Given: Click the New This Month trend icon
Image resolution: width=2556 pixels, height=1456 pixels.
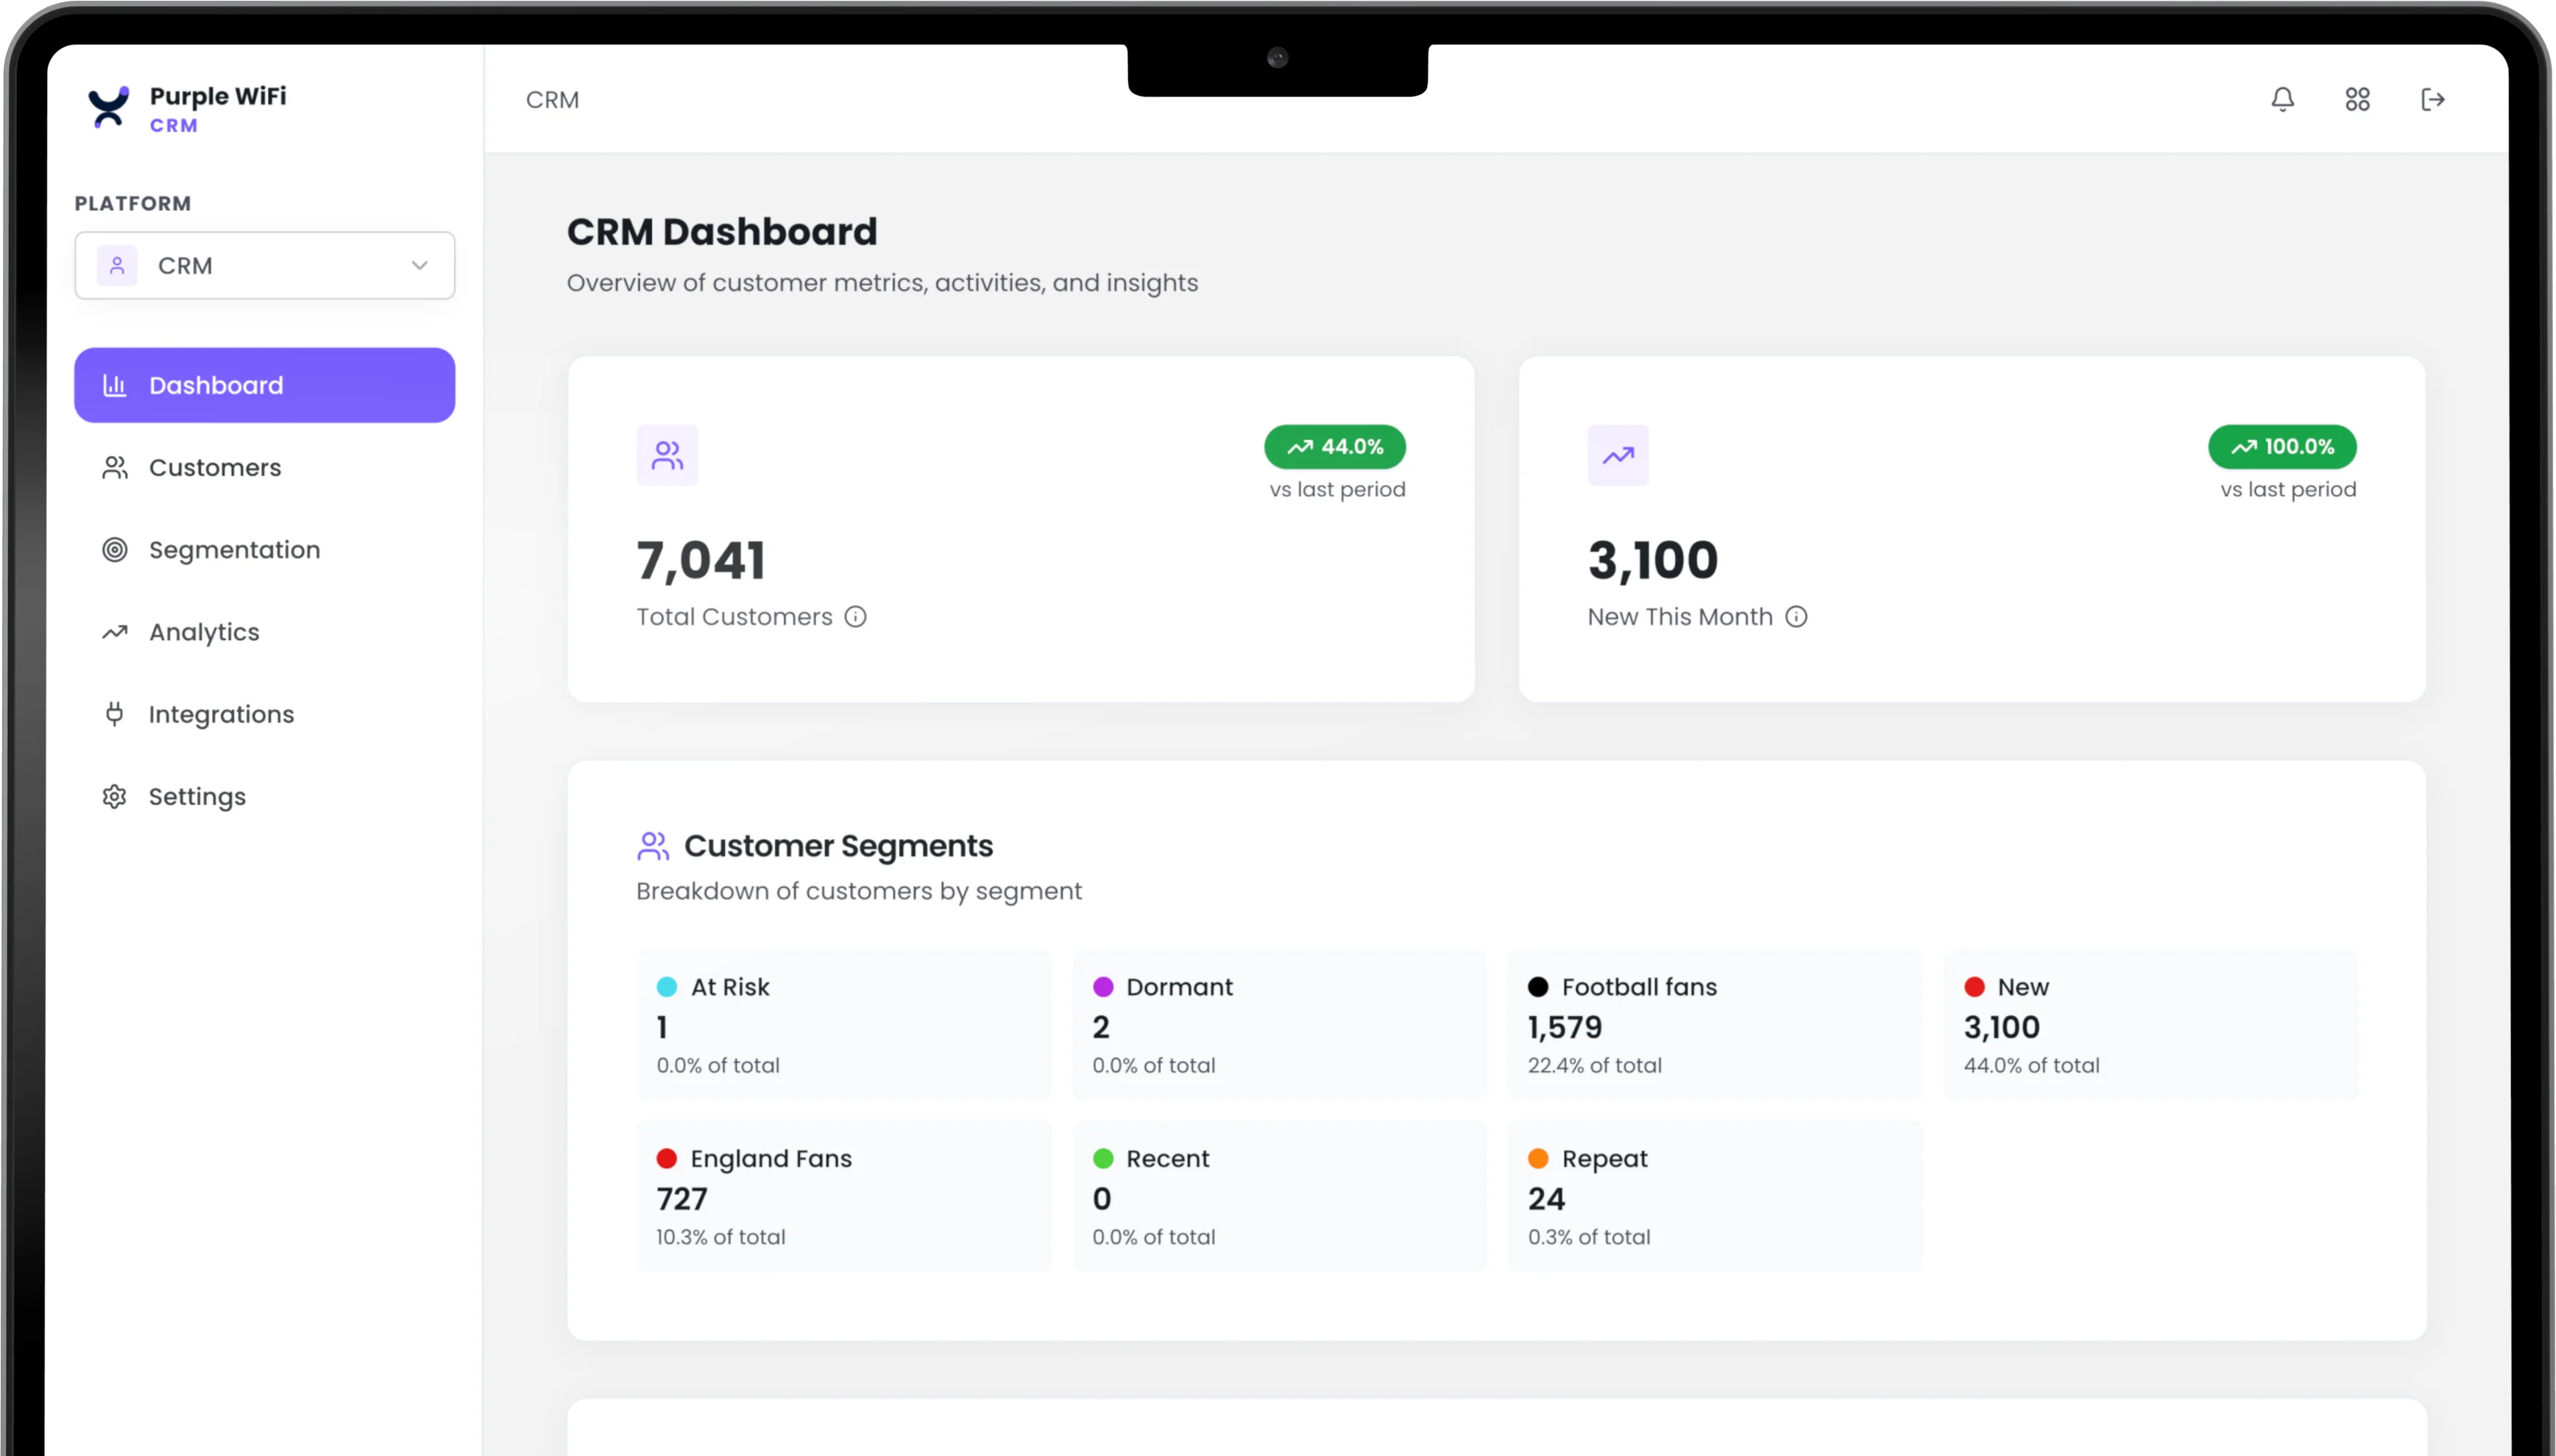Looking at the screenshot, I should point(1618,455).
